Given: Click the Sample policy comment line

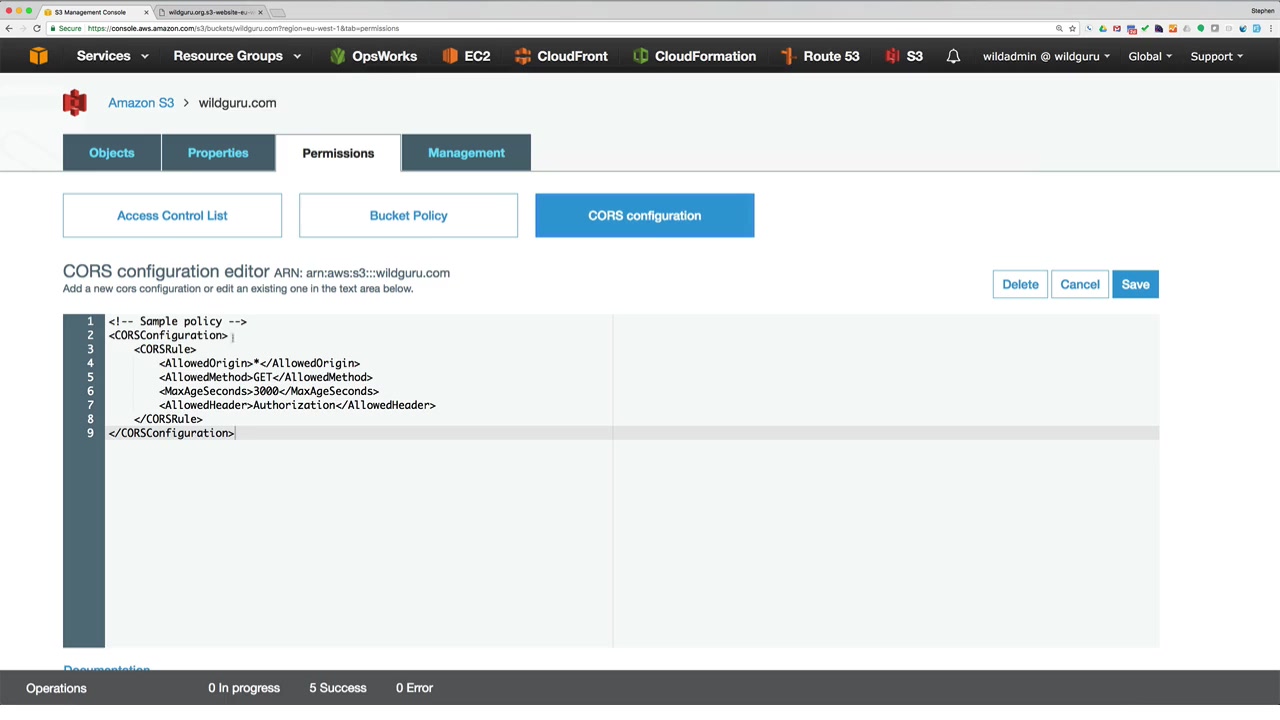Looking at the screenshot, I should [178, 321].
